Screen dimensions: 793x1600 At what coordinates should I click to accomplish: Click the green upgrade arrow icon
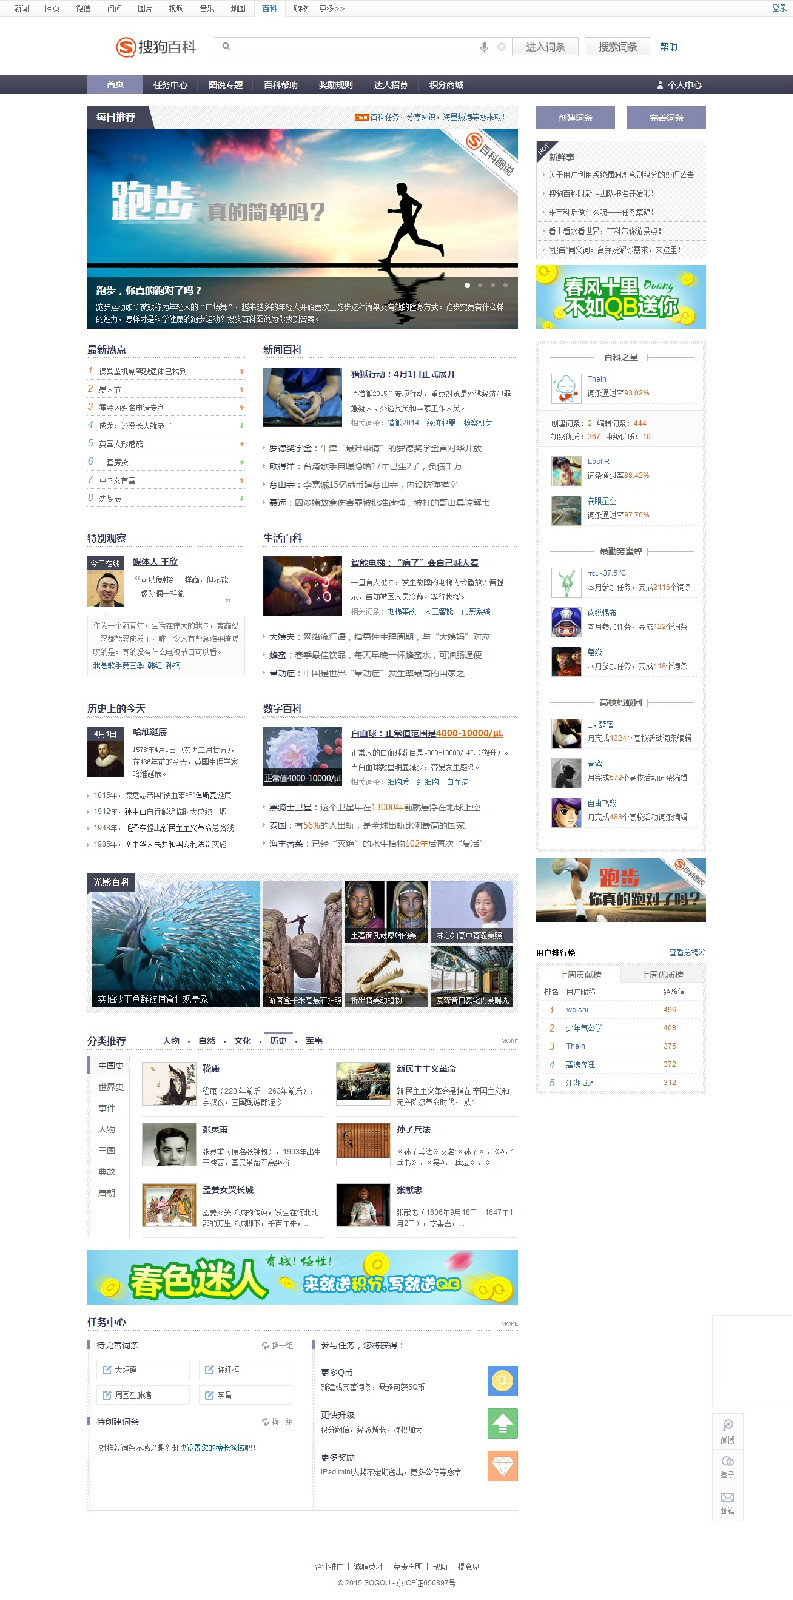coord(502,1422)
